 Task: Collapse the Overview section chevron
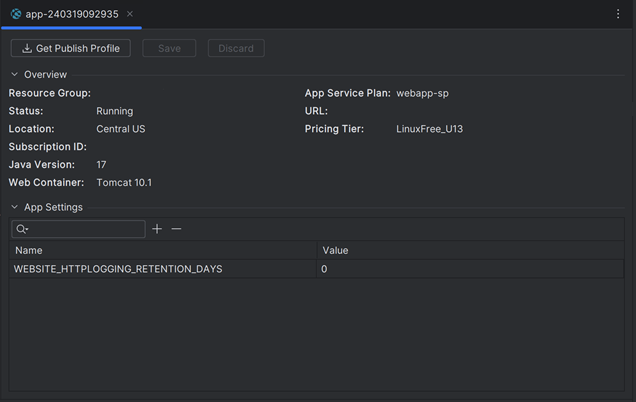tap(15, 75)
